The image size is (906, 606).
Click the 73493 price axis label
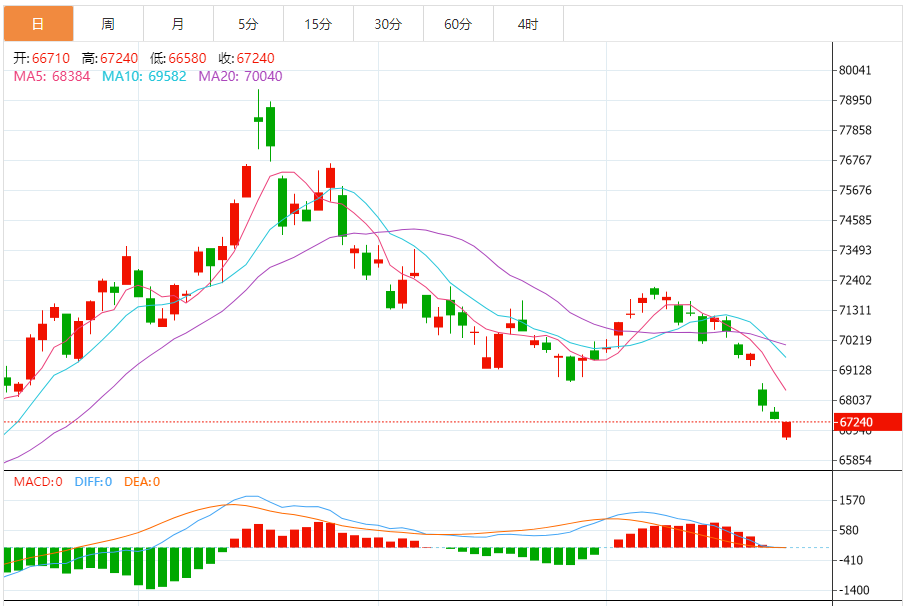tap(855, 251)
